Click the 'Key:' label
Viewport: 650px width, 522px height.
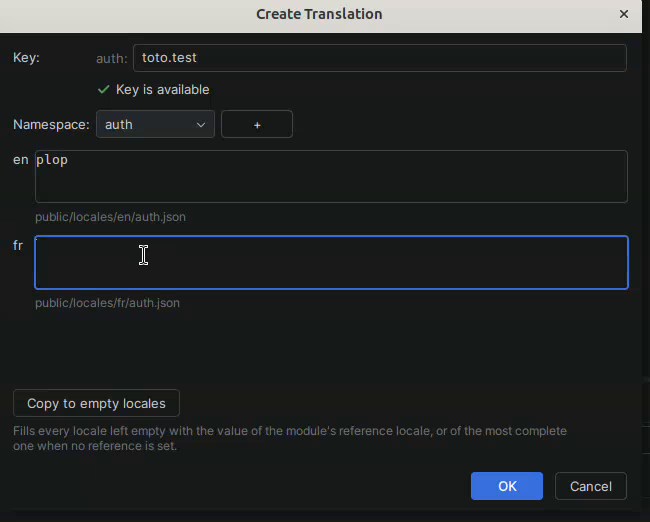click(x=27, y=57)
